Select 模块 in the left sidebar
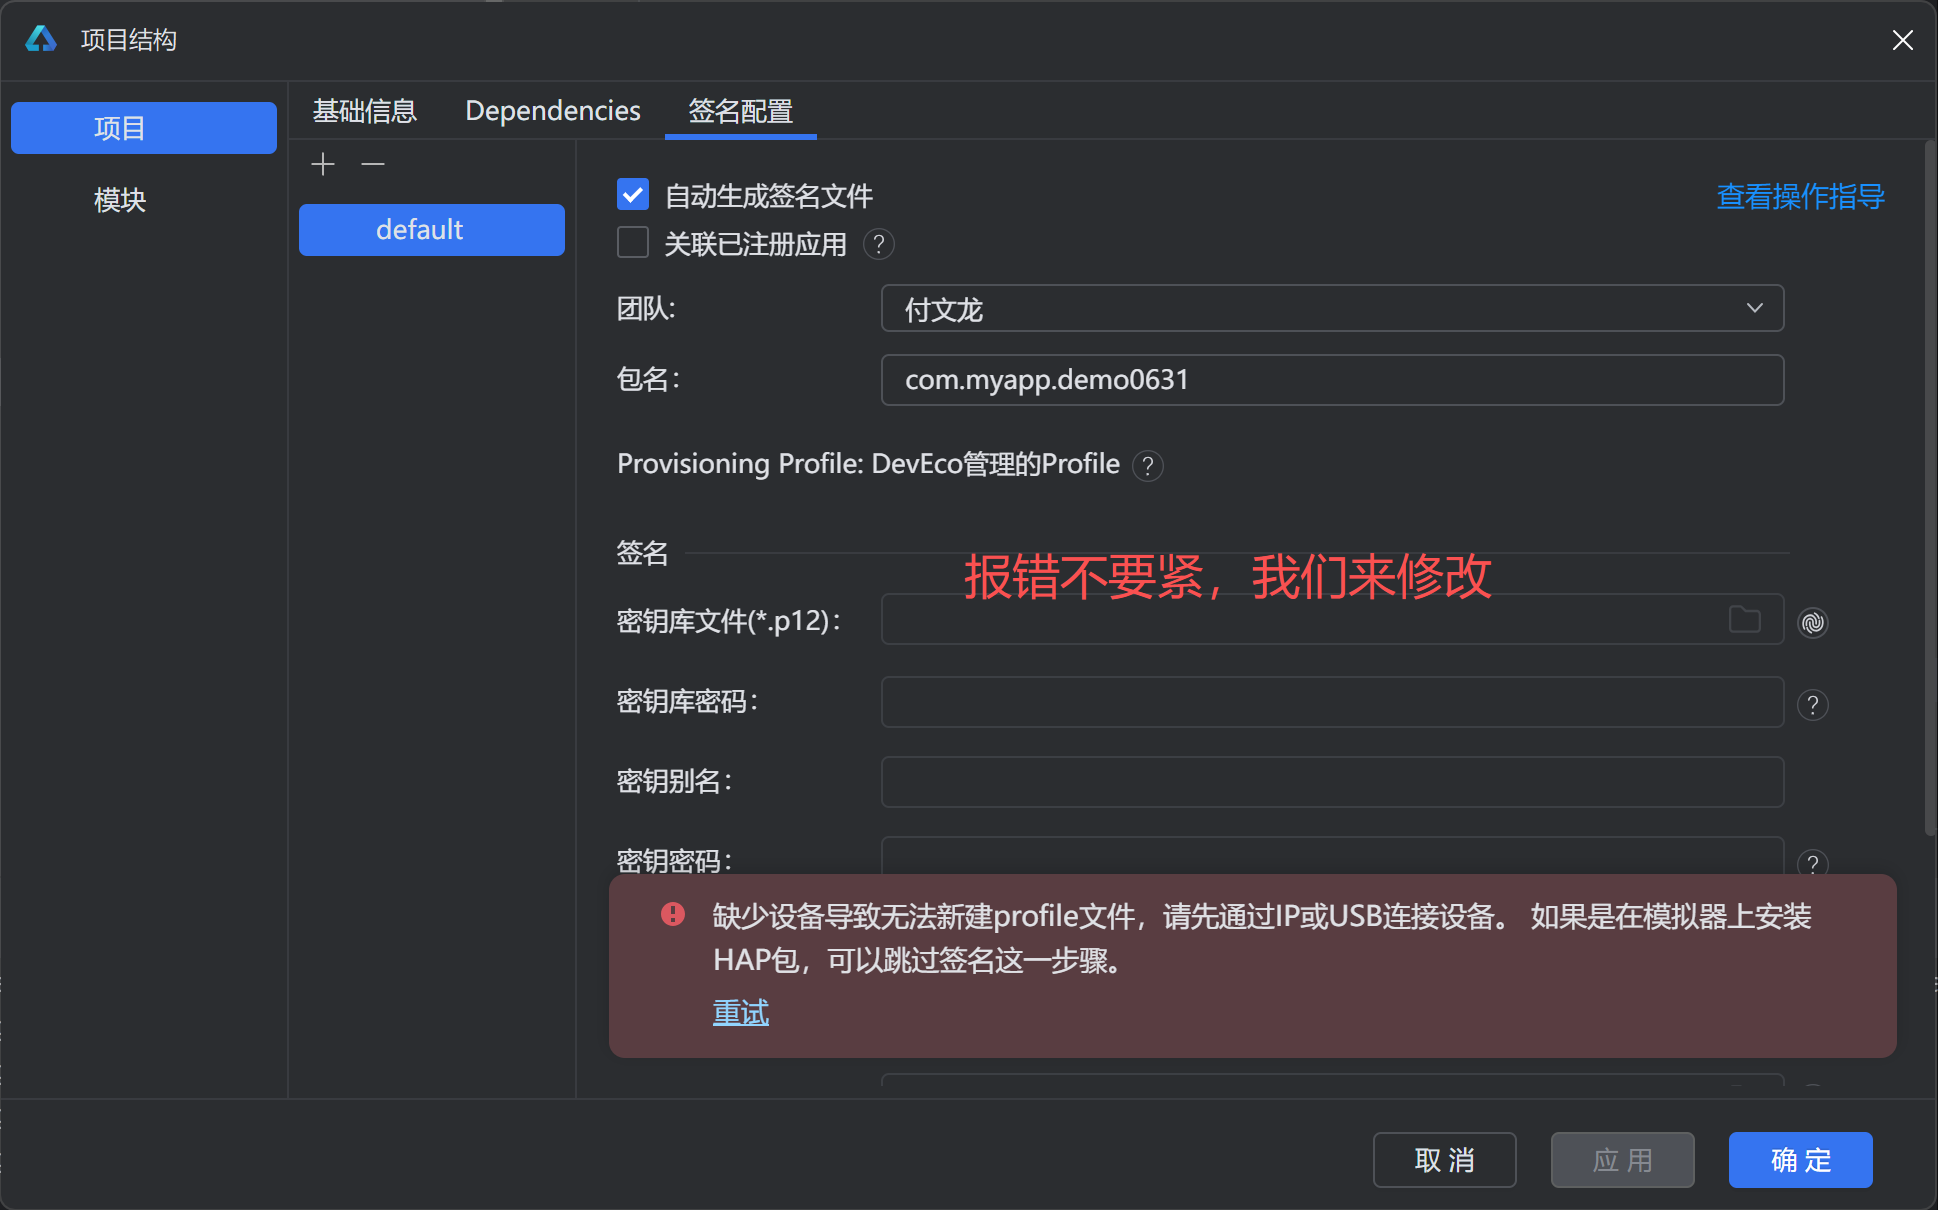The image size is (1938, 1210). pyautogui.click(x=120, y=200)
